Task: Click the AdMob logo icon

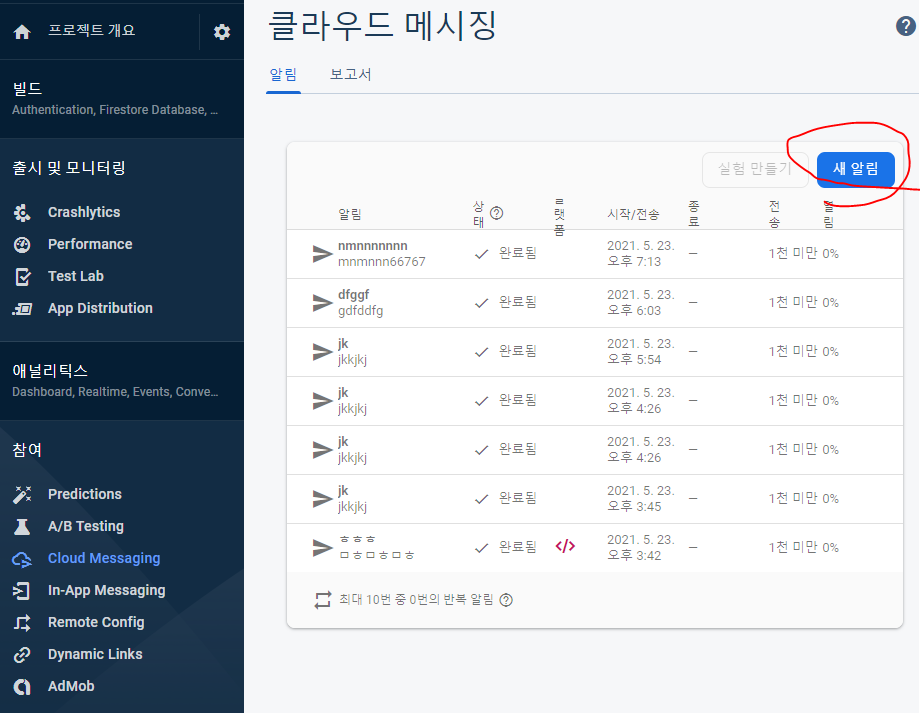Action: click(22, 687)
